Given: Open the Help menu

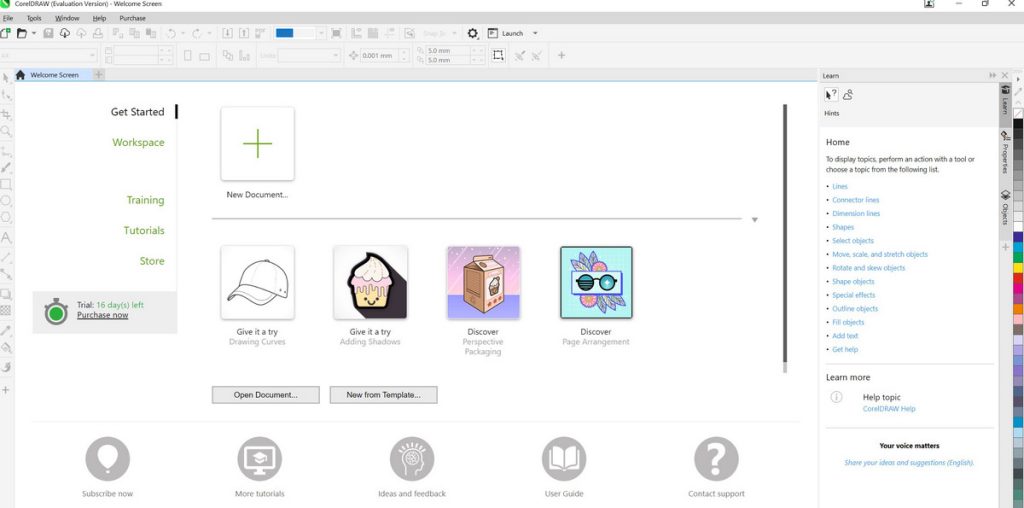Looking at the screenshot, I should coord(99,18).
